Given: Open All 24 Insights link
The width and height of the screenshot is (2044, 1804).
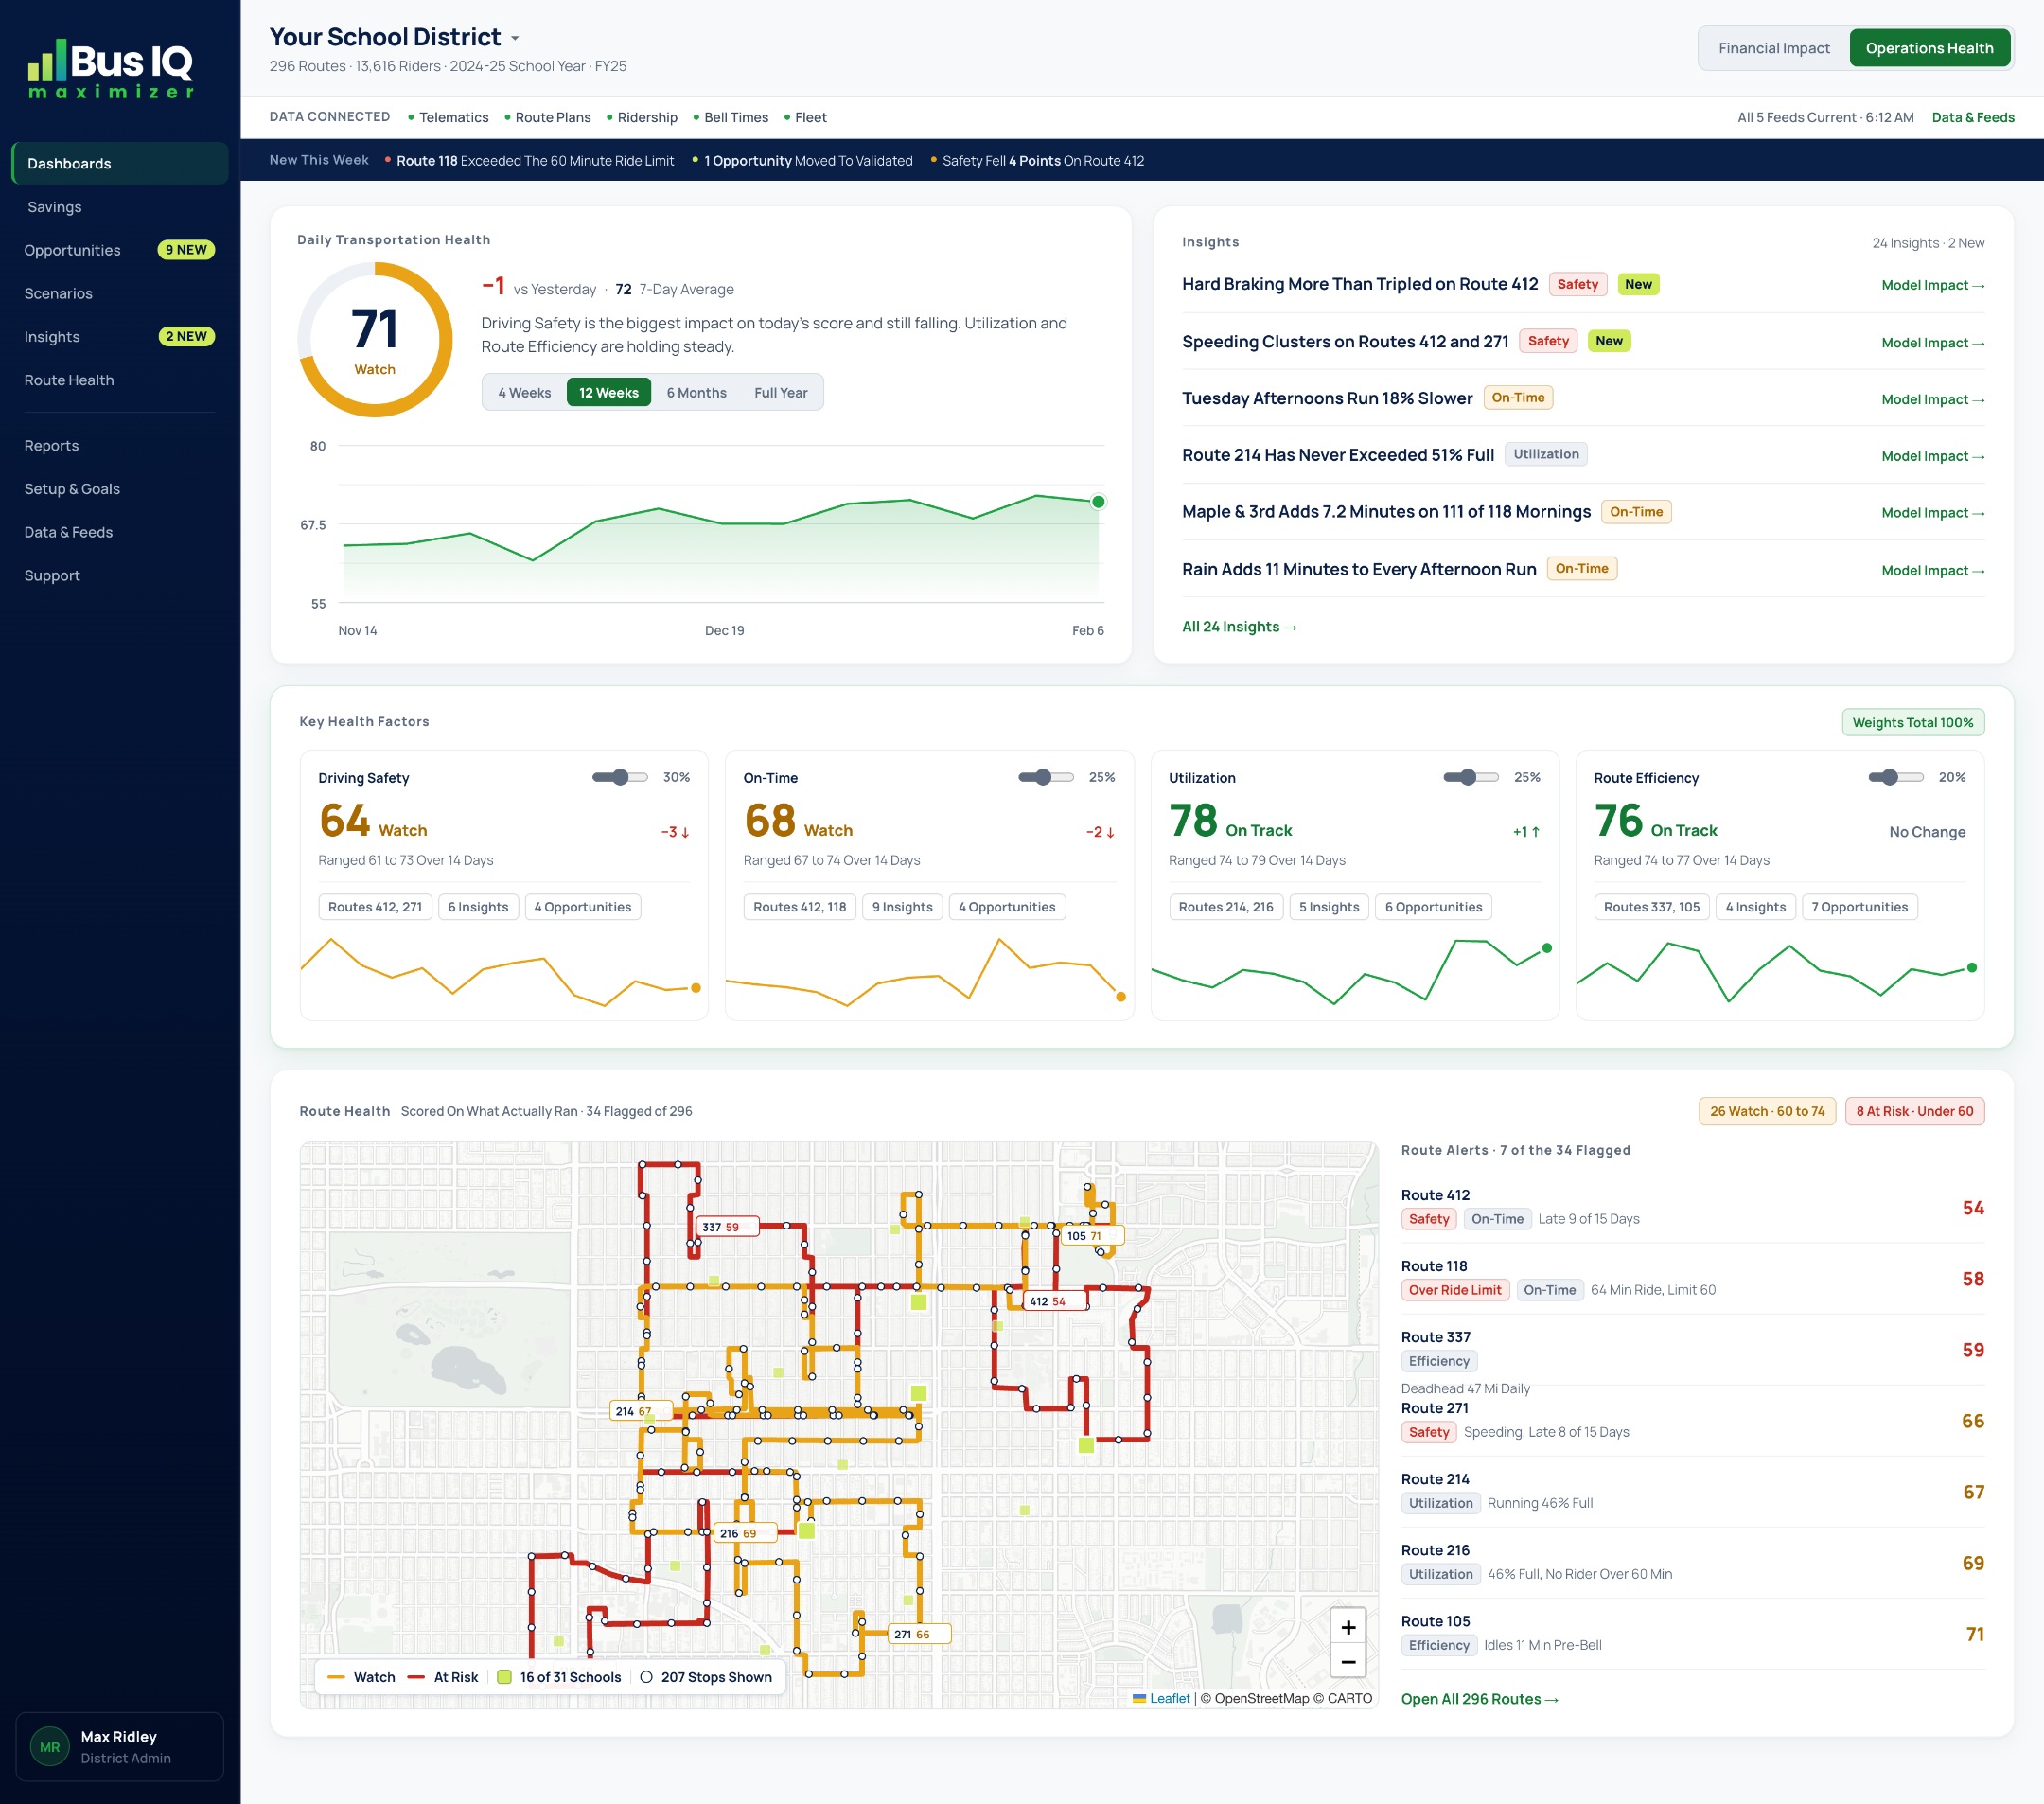Looking at the screenshot, I should [x=1239, y=627].
